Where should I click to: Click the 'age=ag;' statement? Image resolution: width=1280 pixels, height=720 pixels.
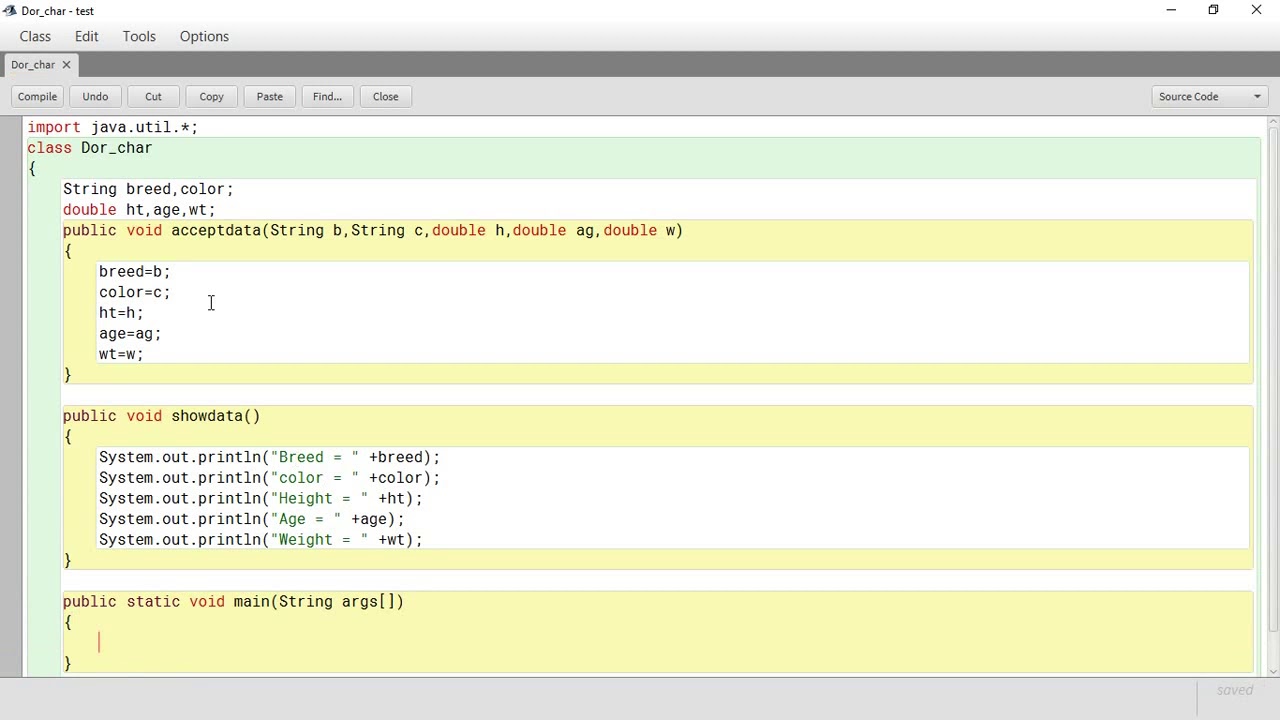tap(130, 334)
